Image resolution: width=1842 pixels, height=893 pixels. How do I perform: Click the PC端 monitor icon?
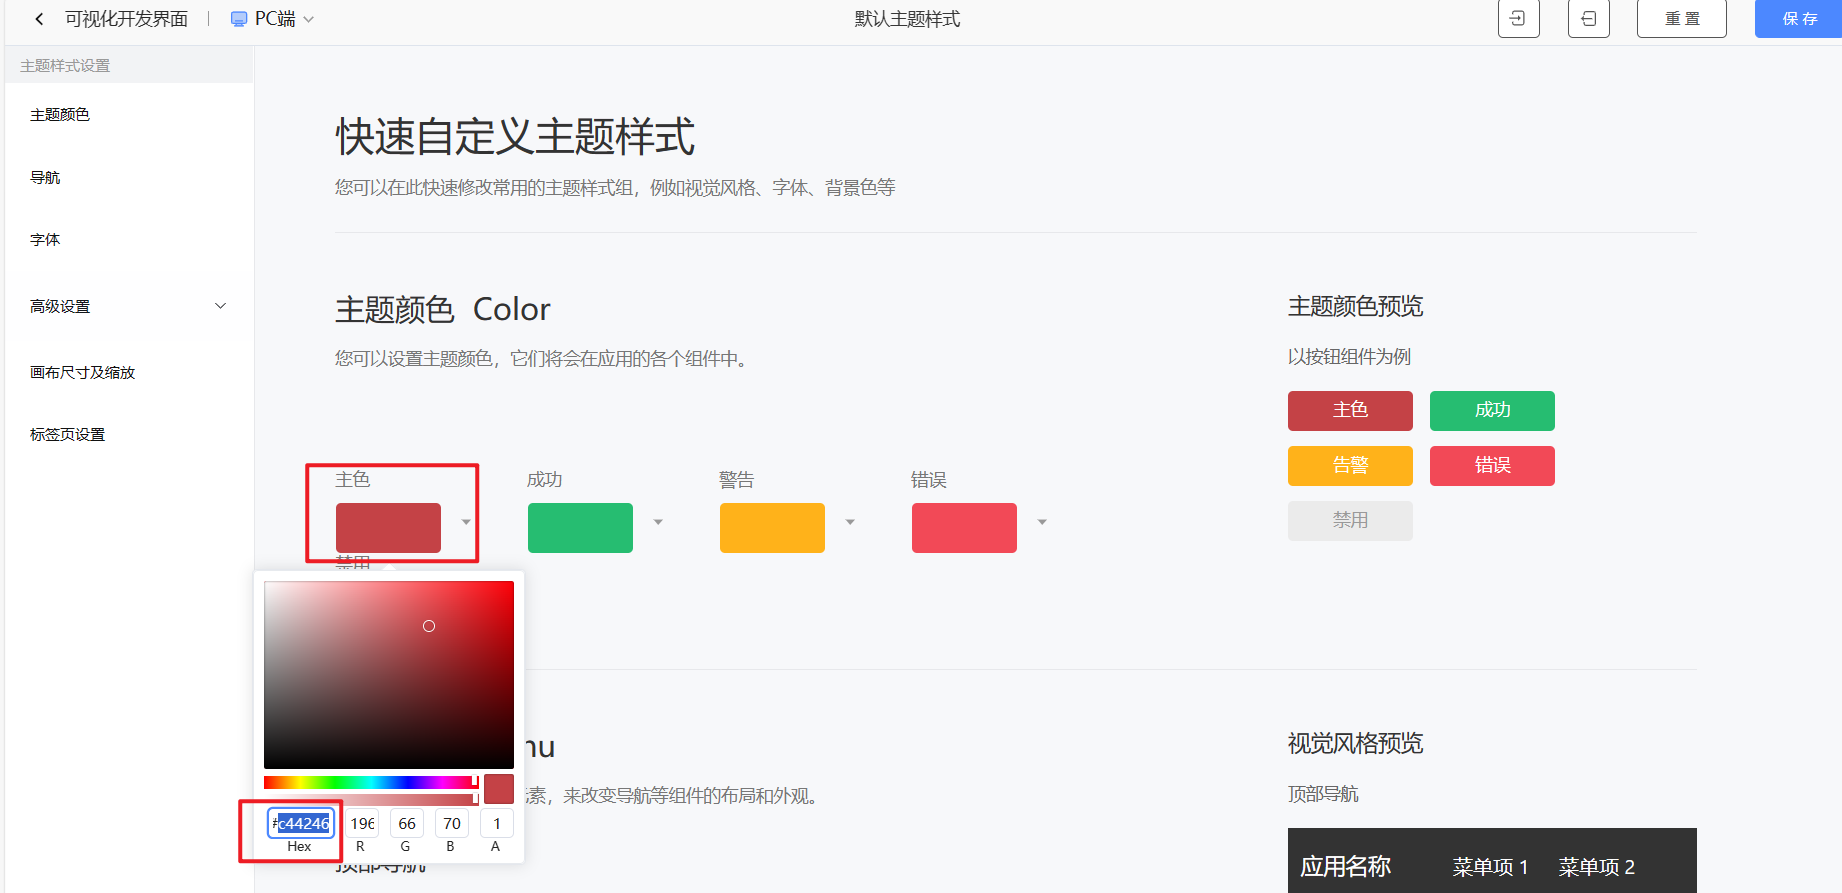point(239,19)
